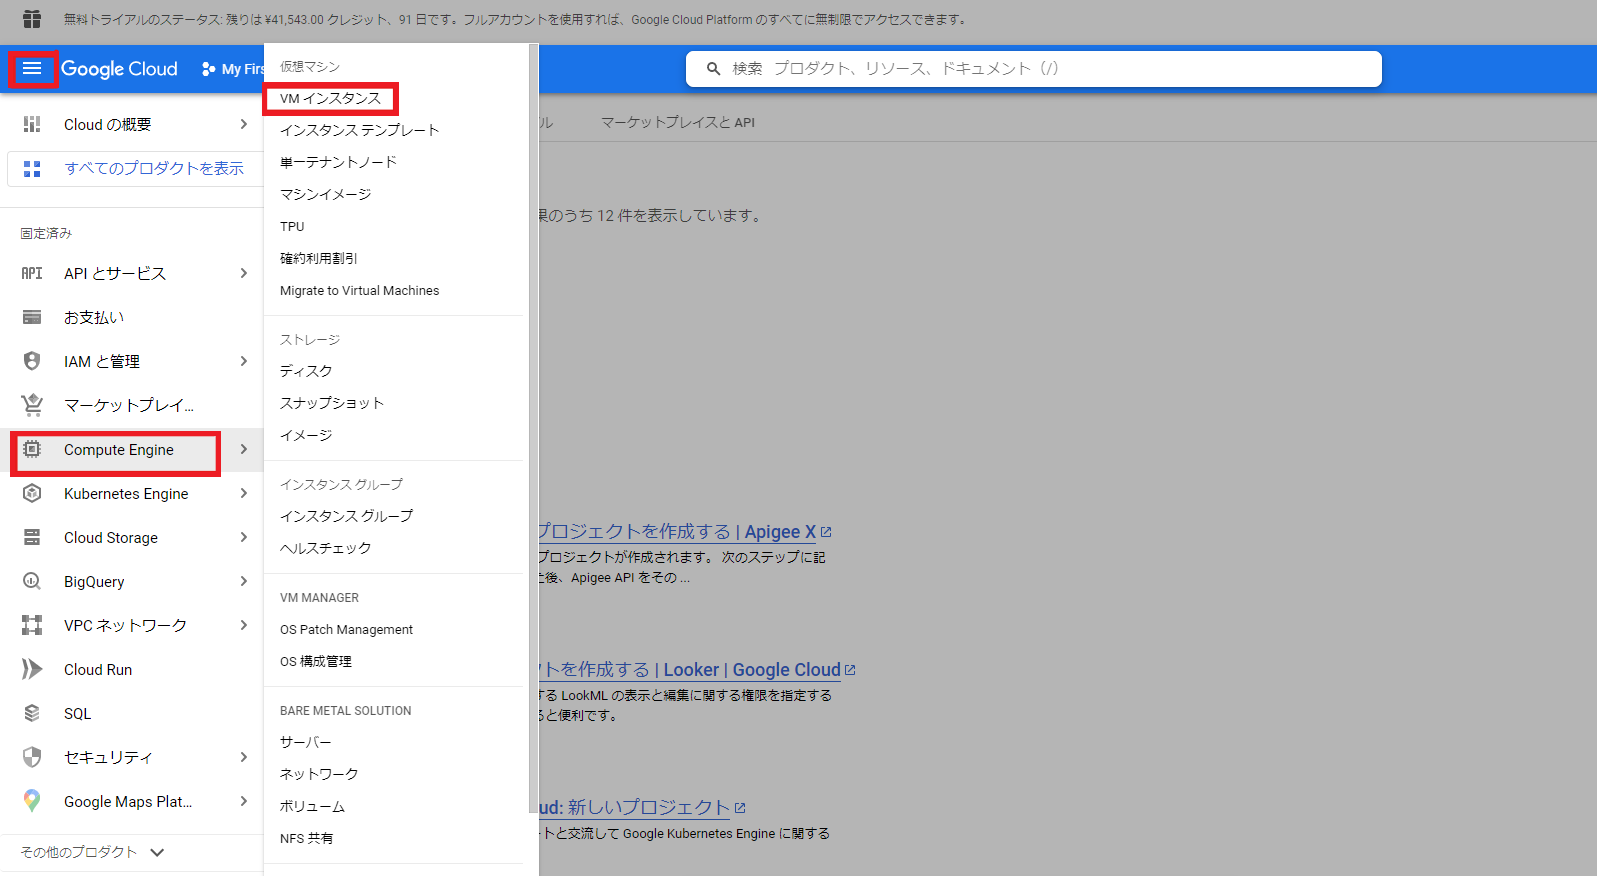The width and height of the screenshot is (1597, 876).
Task: Click すべてのプロダクトを表示 button
Action: click(x=135, y=169)
